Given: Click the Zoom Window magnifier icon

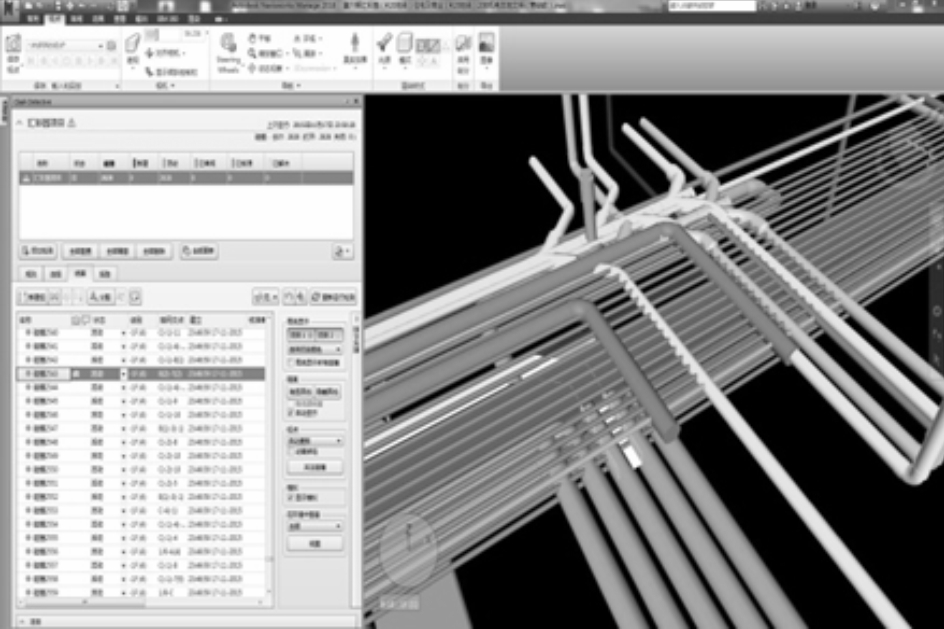Looking at the screenshot, I should coord(253,52).
